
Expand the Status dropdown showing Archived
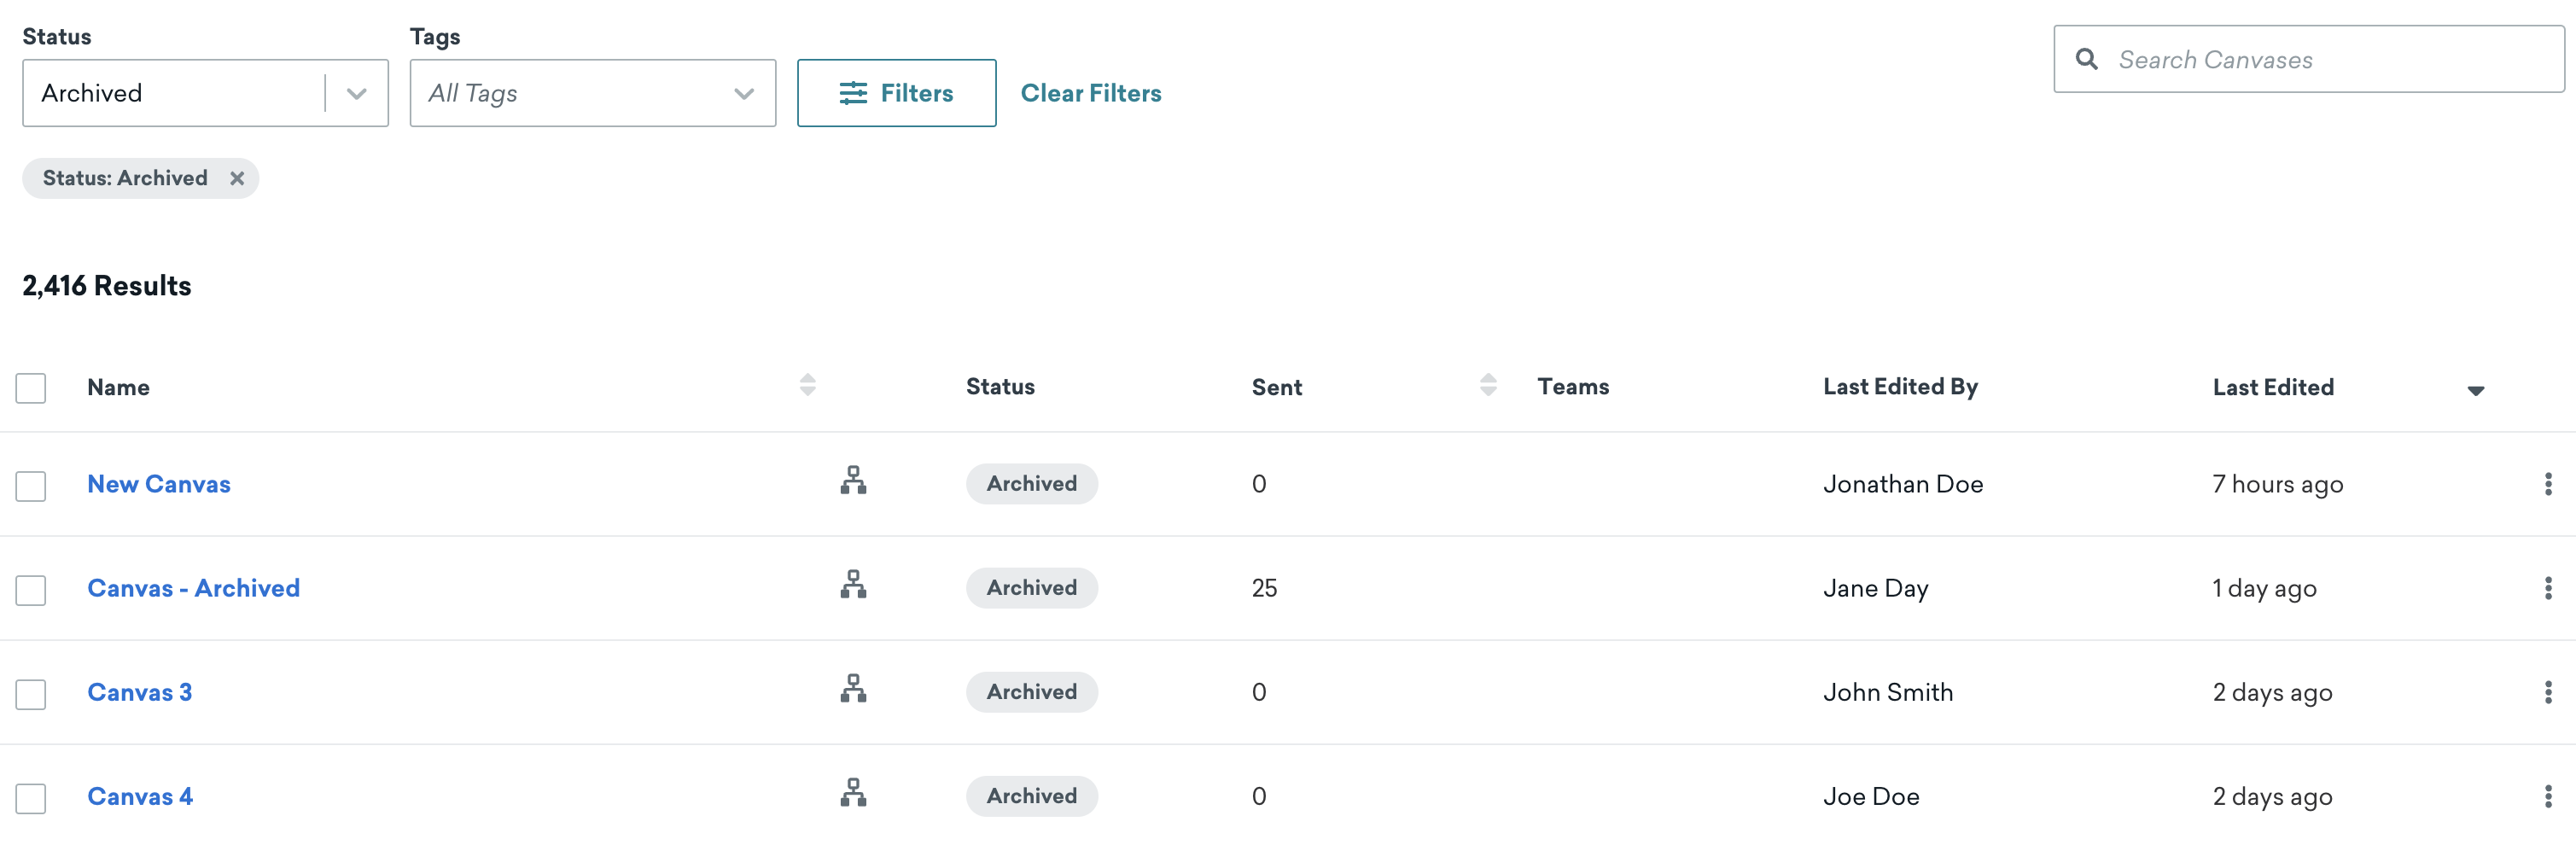pyautogui.click(x=205, y=93)
